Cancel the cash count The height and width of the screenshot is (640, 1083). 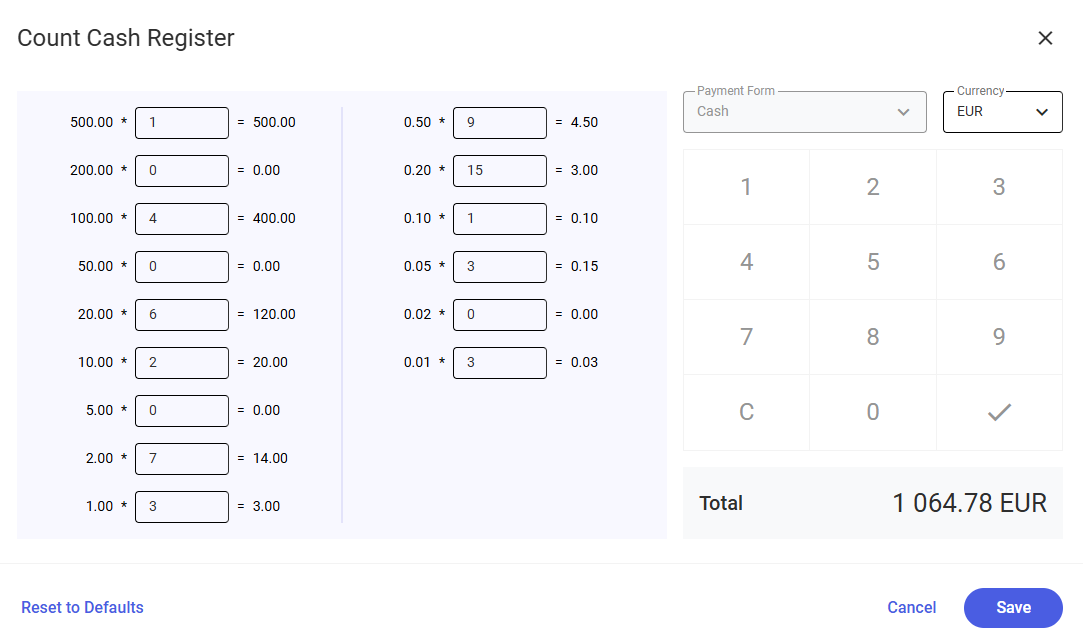(x=911, y=608)
